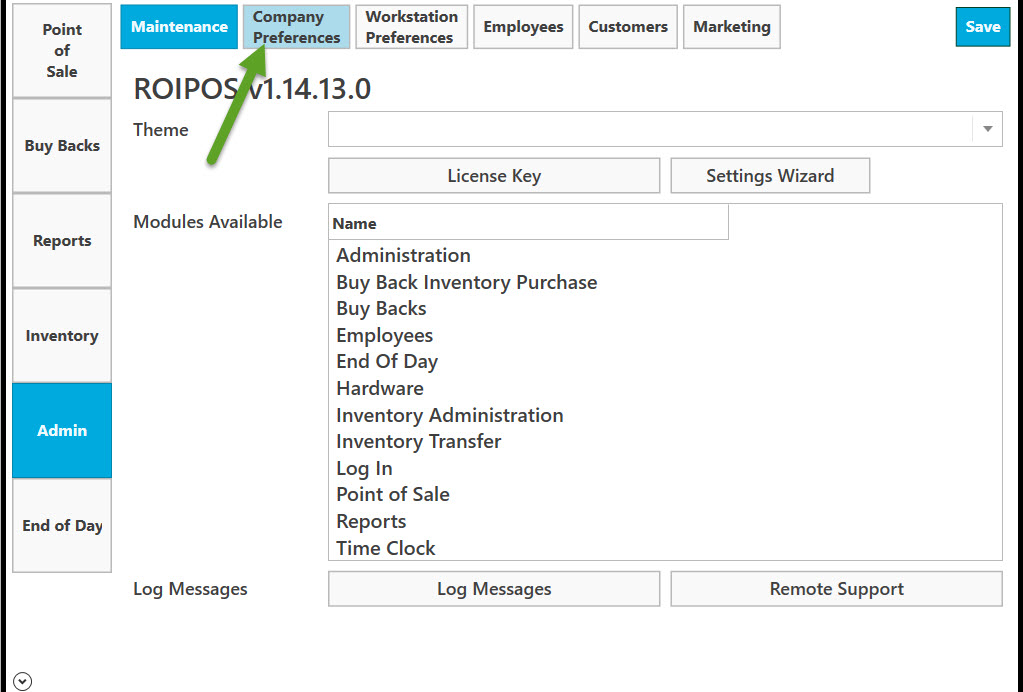The width and height of the screenshot is (1023, 692).
Task: Start Remote Support
Action: point(836,589)
